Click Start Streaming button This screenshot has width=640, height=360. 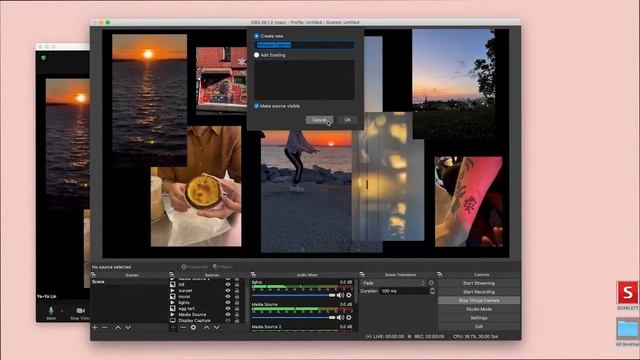479,283
